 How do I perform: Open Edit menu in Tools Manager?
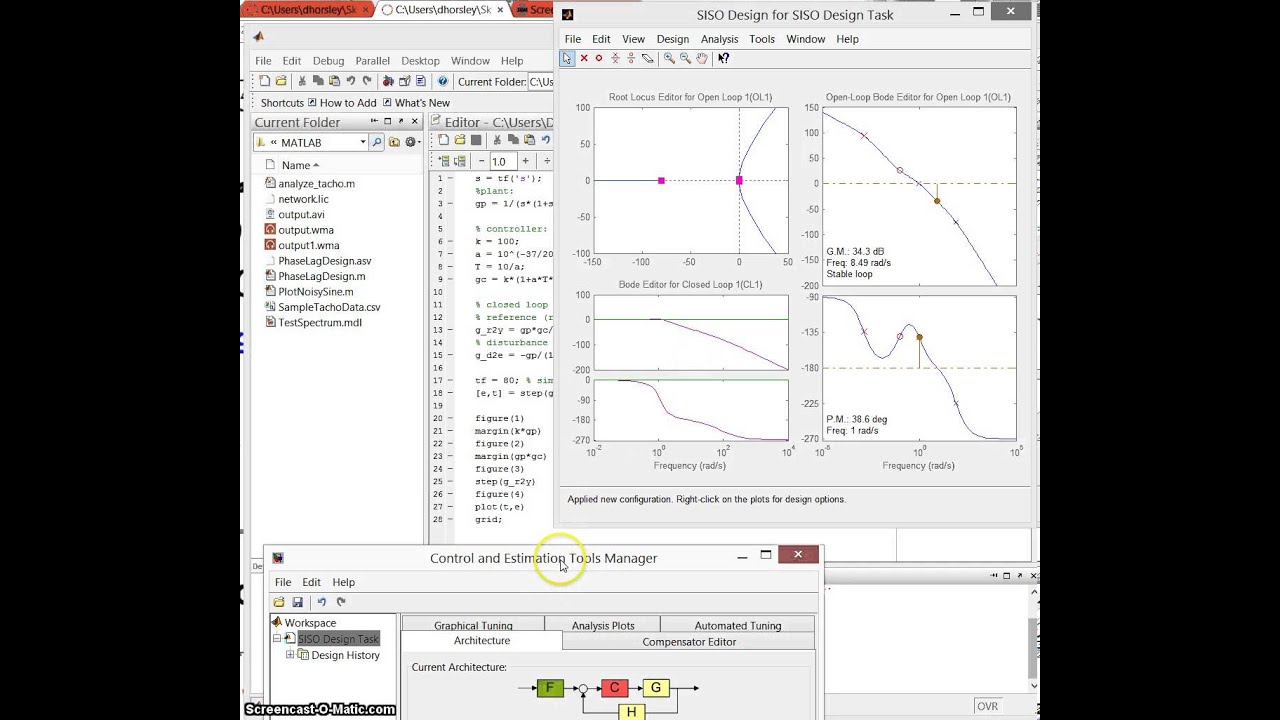pyautogui.click(x=312, y=582)
